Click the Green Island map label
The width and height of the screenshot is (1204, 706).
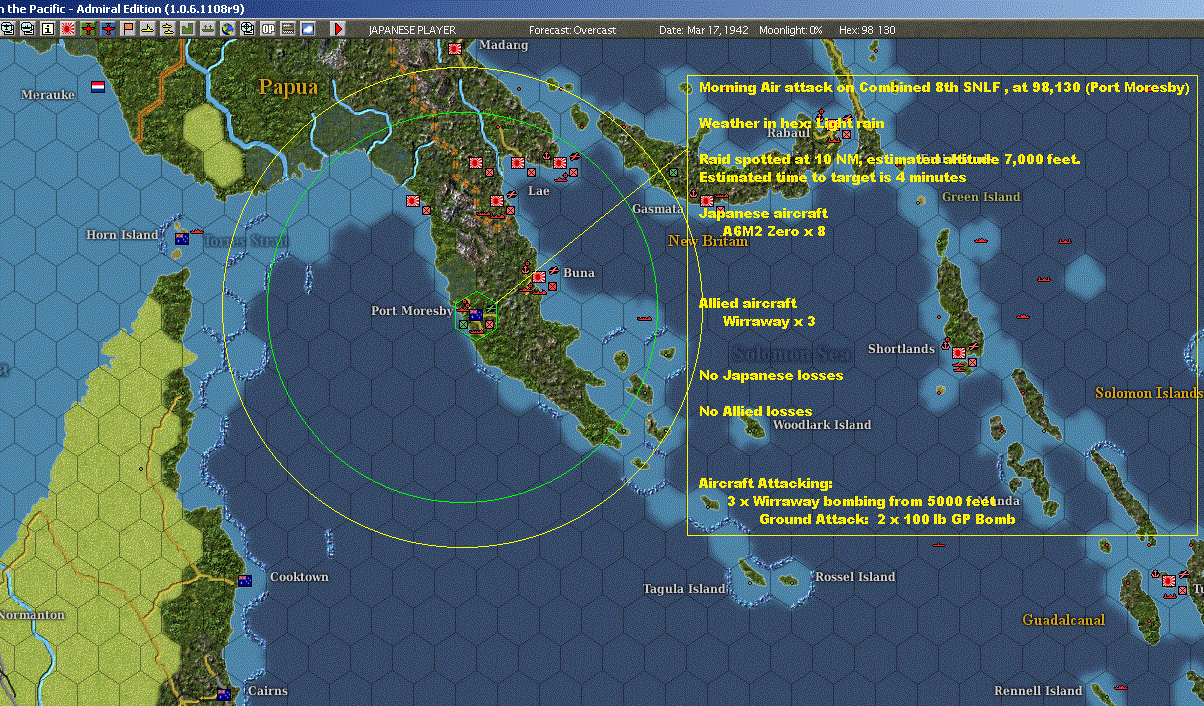(981, 197)
